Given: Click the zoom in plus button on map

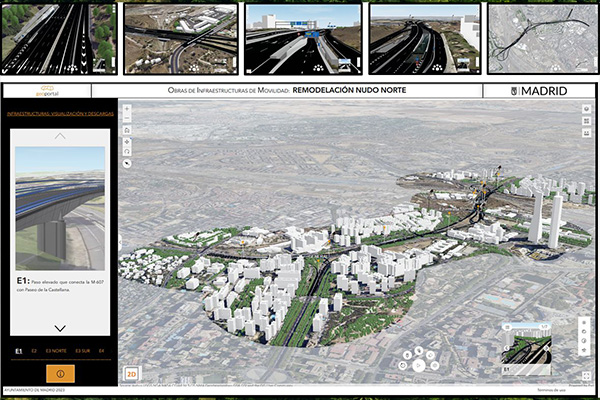Looking at the screenshot, I should pos(127,109).
